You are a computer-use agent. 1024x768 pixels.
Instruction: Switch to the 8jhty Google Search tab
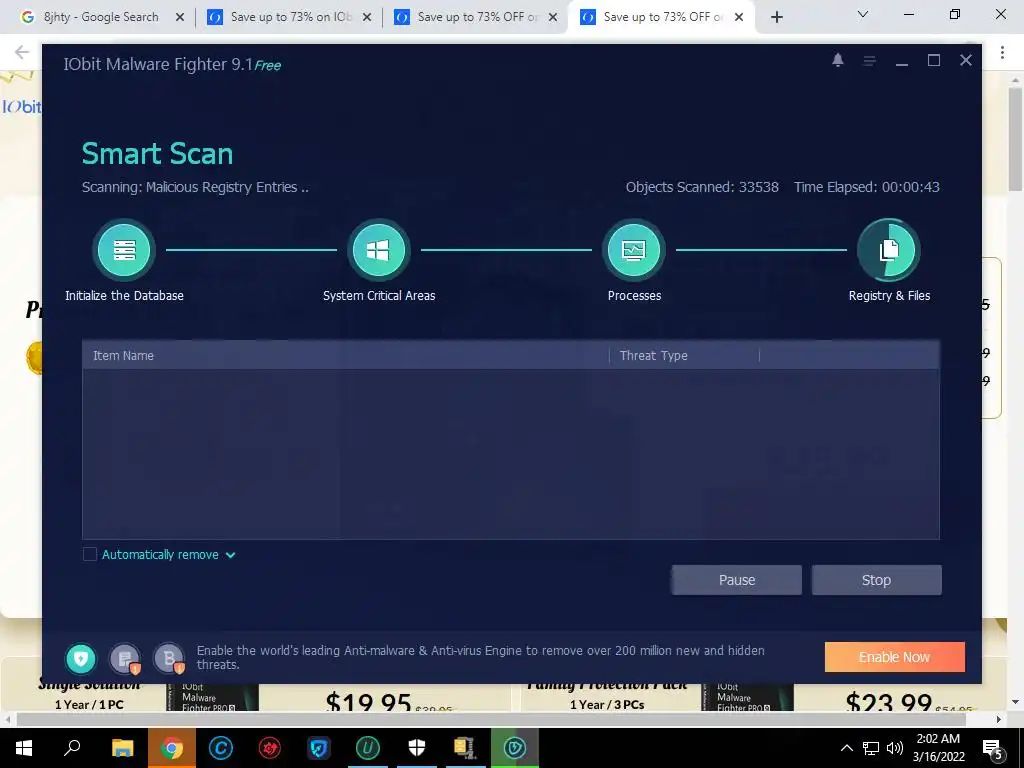tap(101, 17)
